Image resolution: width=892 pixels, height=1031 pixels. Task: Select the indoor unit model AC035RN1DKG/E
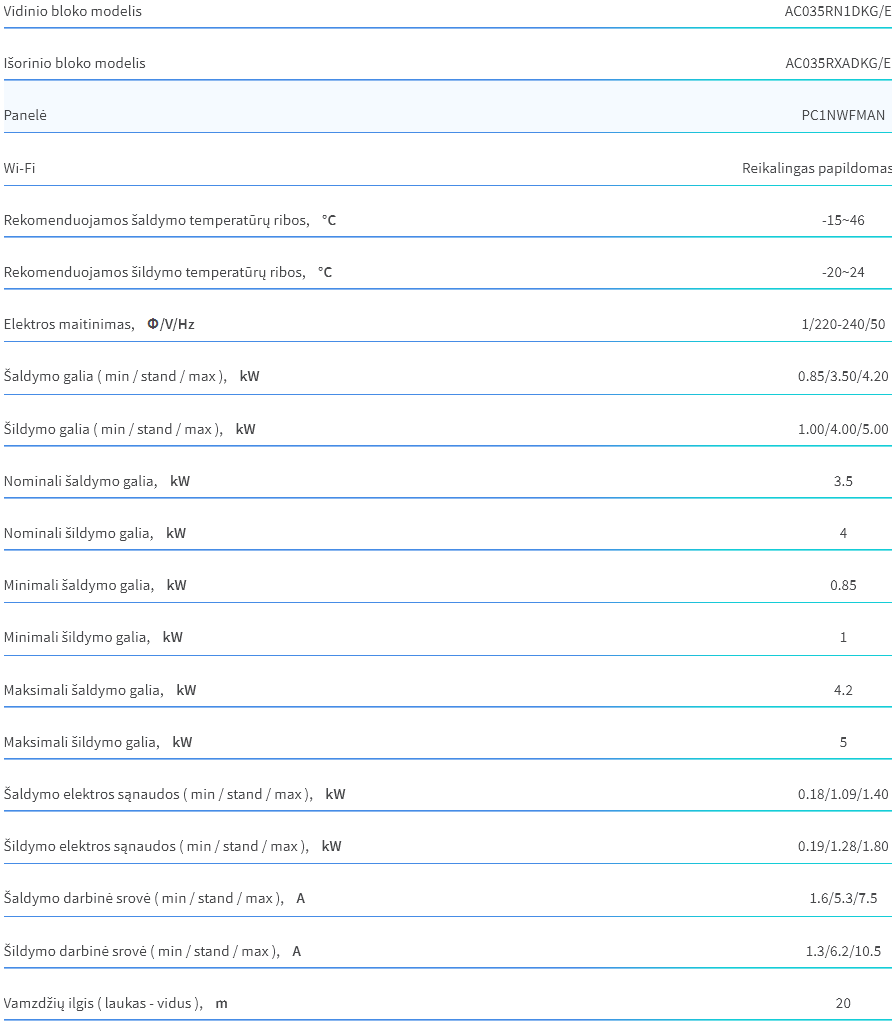(838, 11)
